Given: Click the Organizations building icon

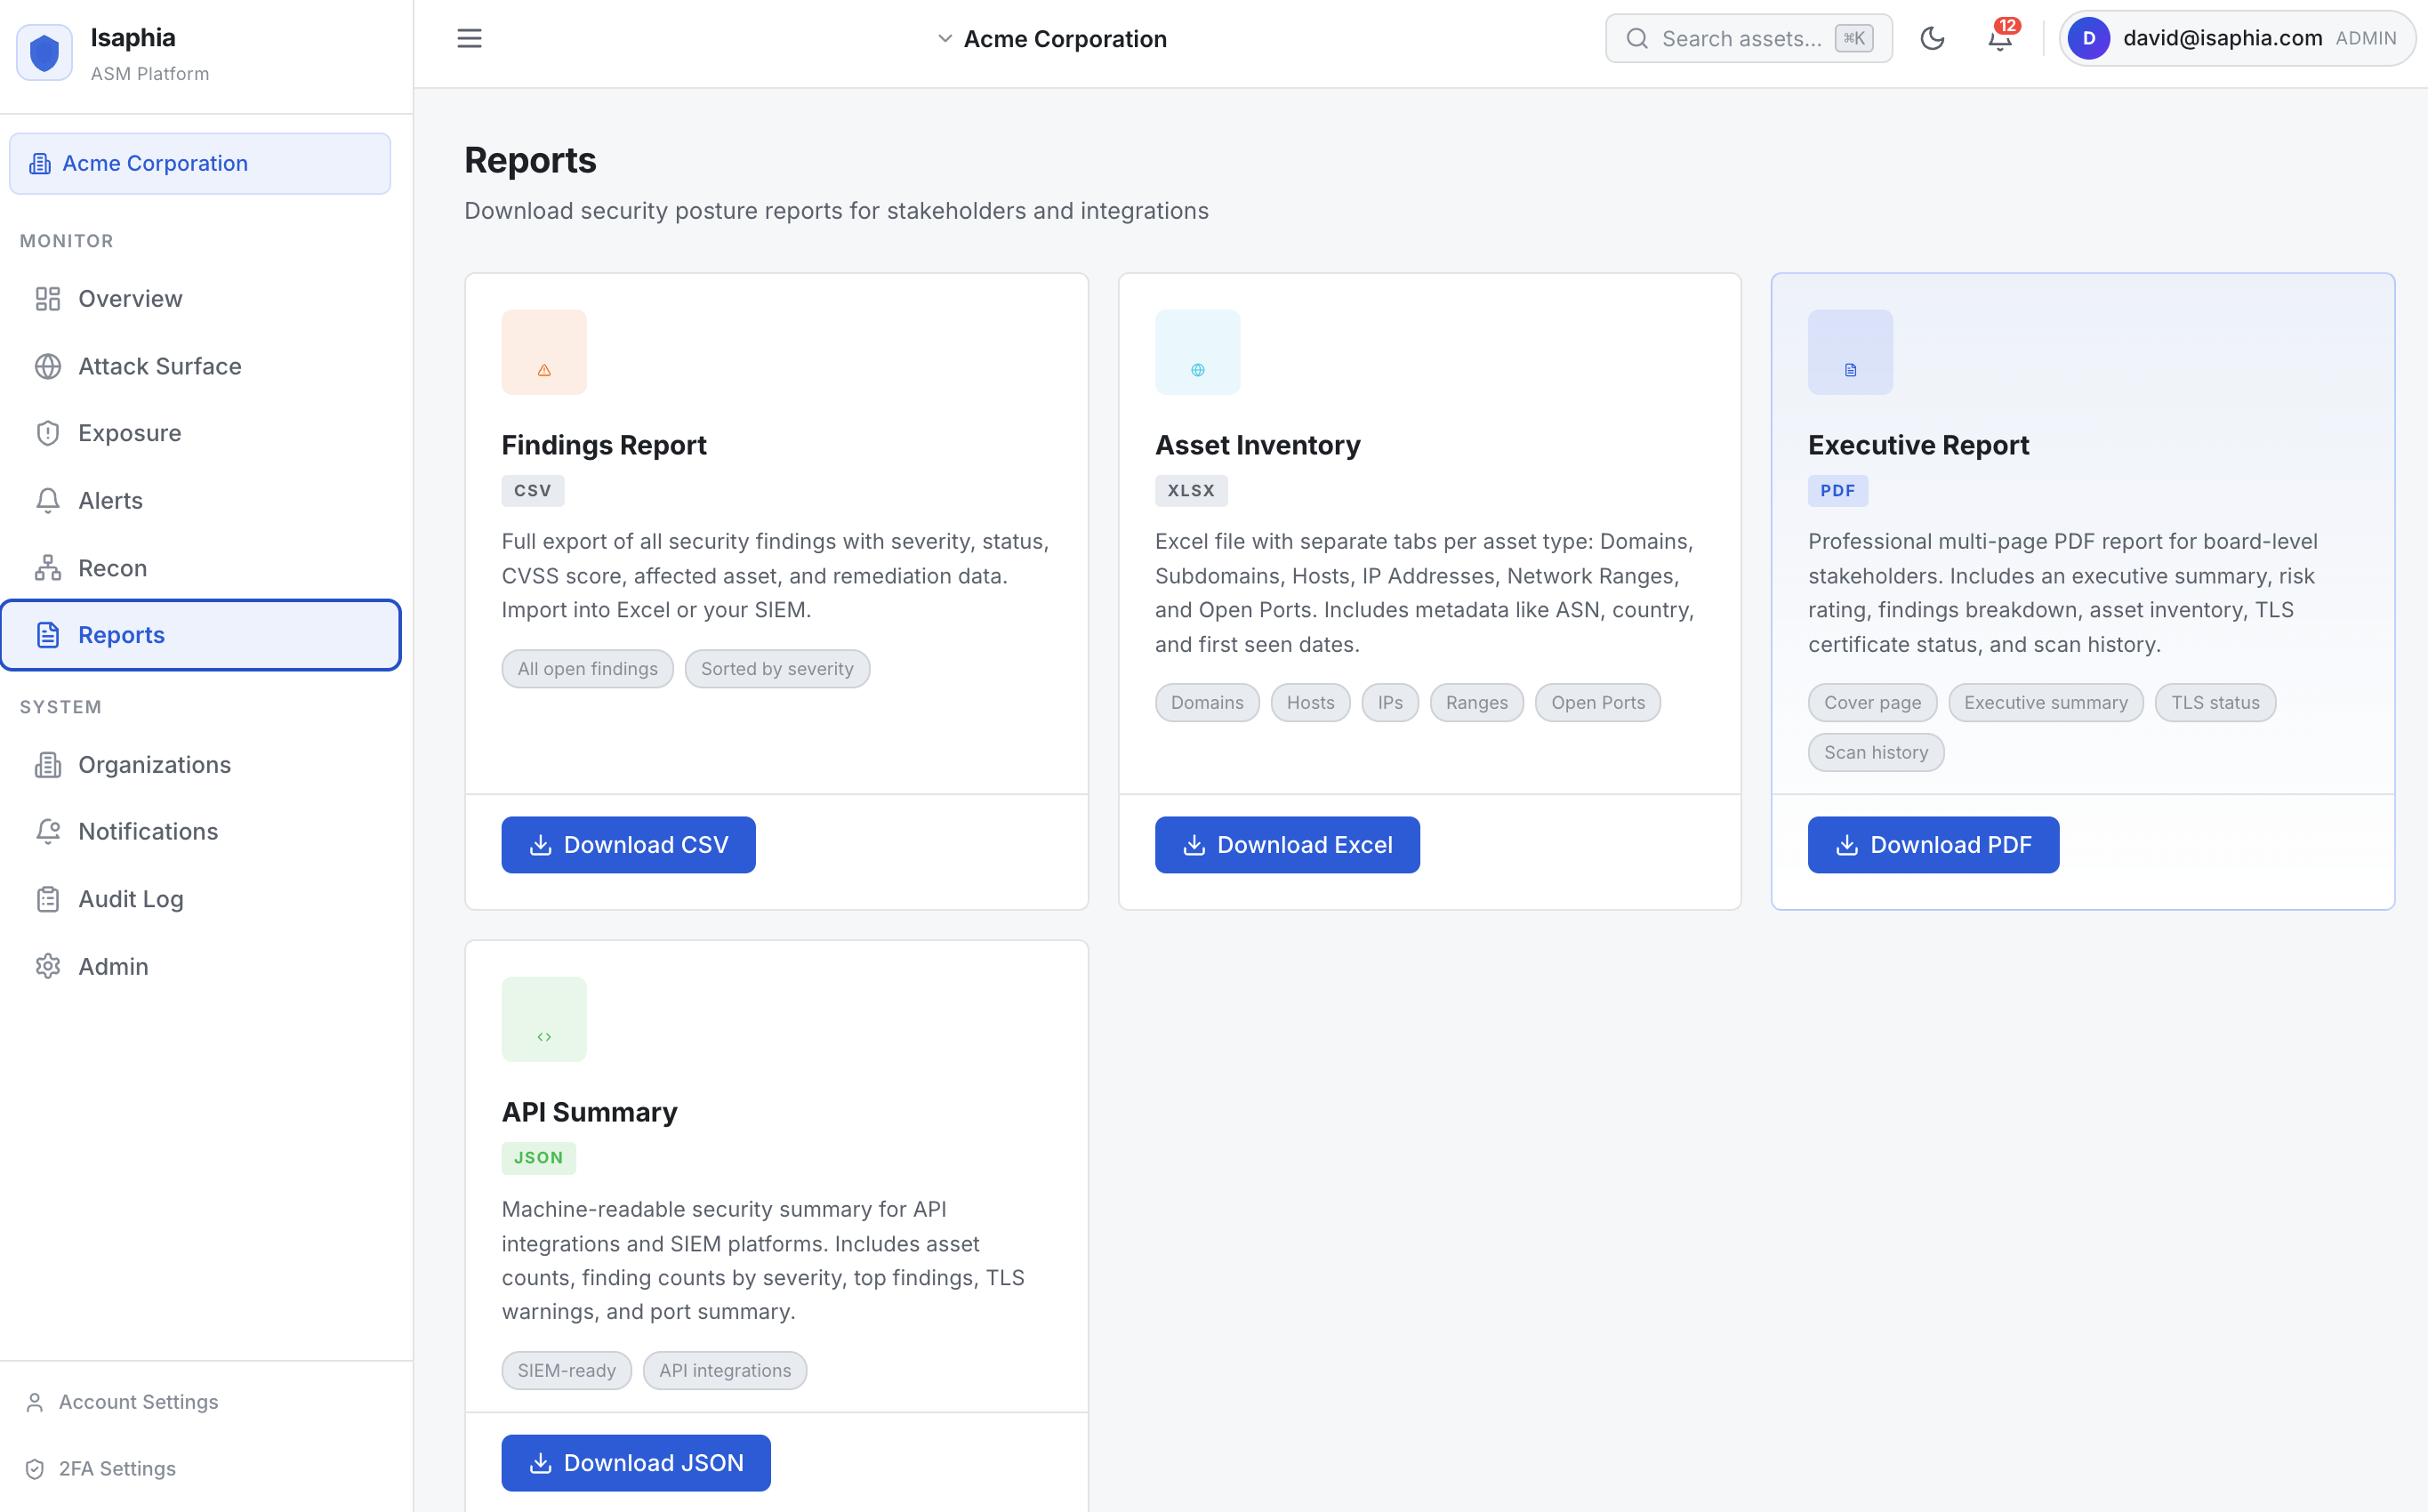Looking at the screenshot, I should 48,765.
